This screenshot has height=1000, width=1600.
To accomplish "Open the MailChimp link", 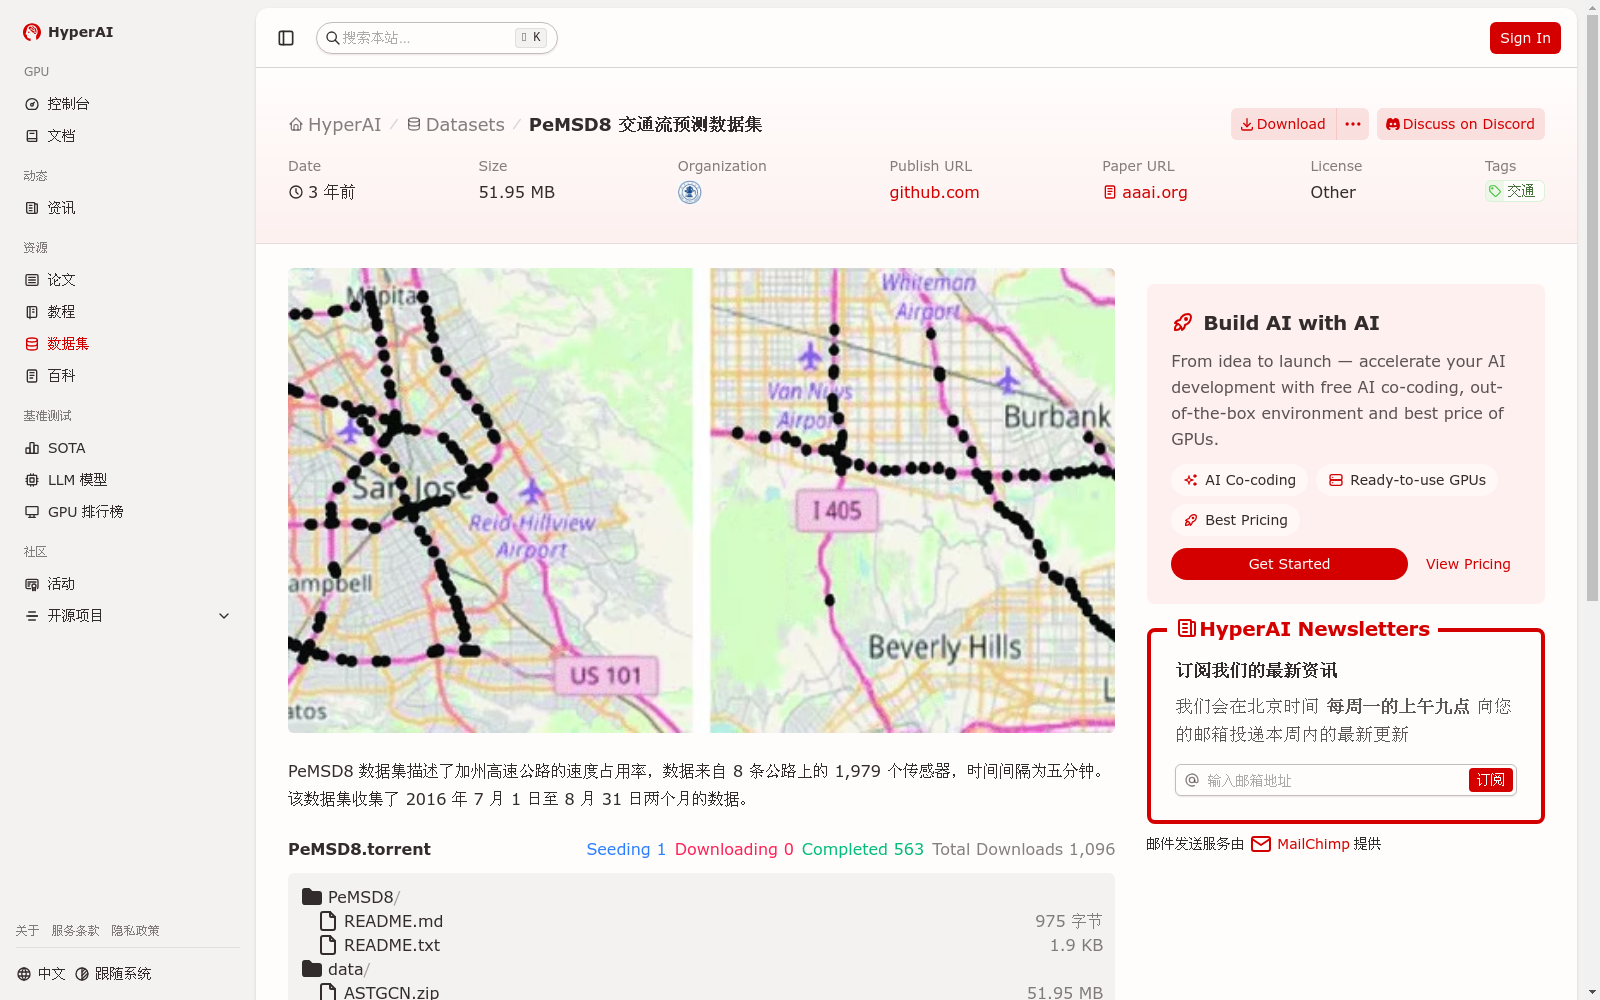I will coord(1301,844).
